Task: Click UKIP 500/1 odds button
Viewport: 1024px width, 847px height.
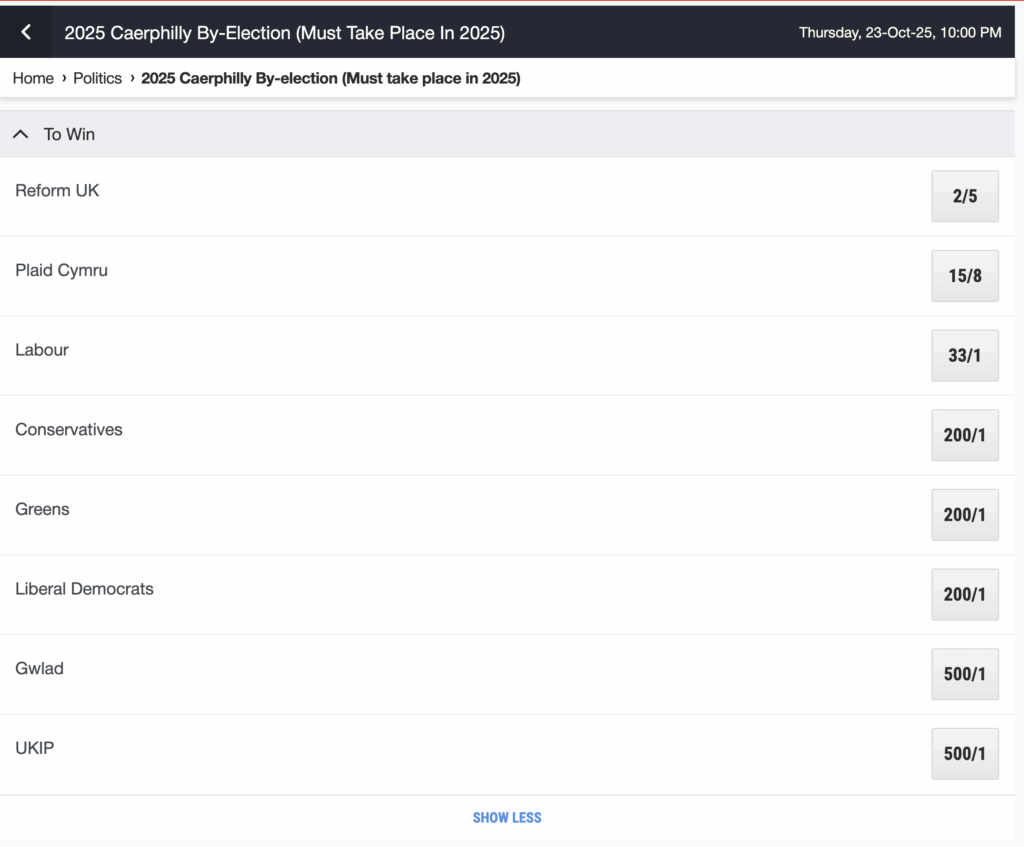Action: 964,753
